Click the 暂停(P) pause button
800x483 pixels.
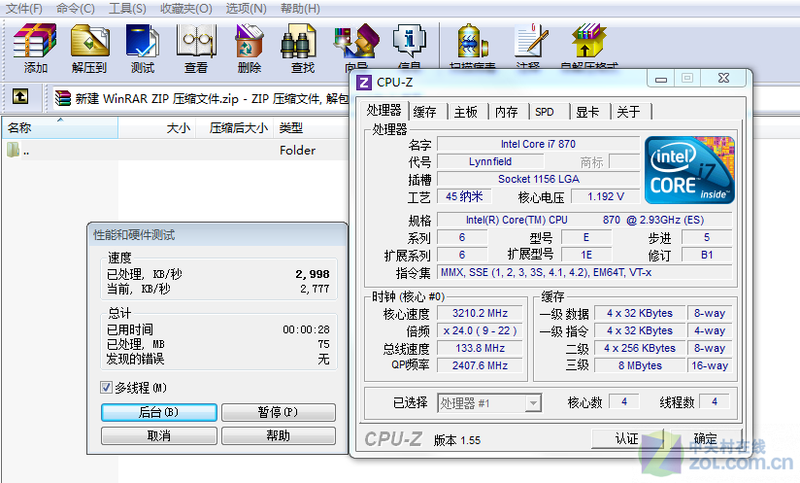coord(279,412)
